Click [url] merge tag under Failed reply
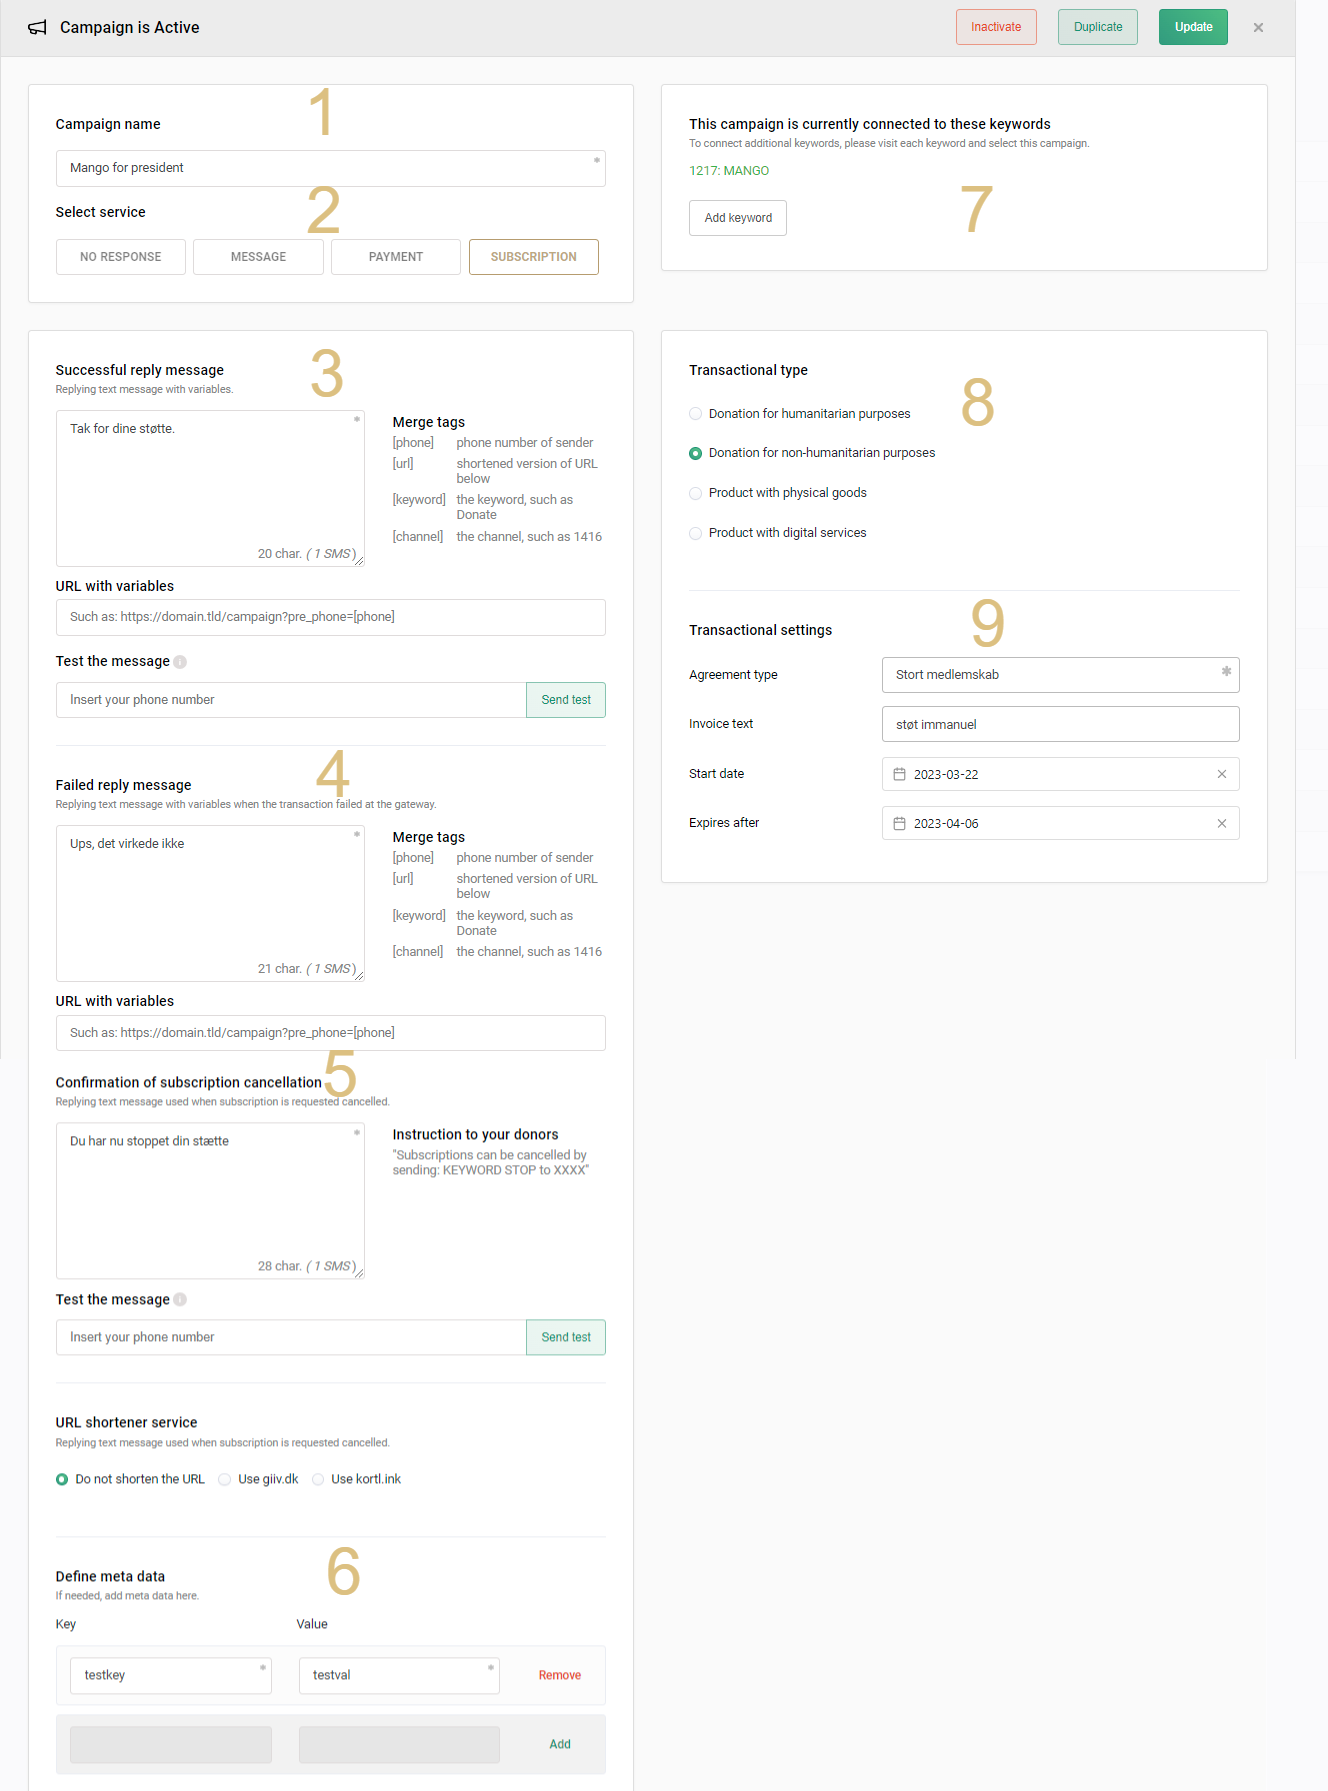 pyautogui.click(x=403, y=879)
